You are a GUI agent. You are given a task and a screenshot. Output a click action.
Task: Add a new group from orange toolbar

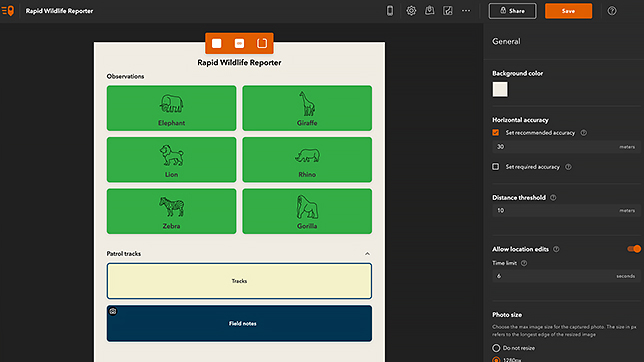(262, 43)
